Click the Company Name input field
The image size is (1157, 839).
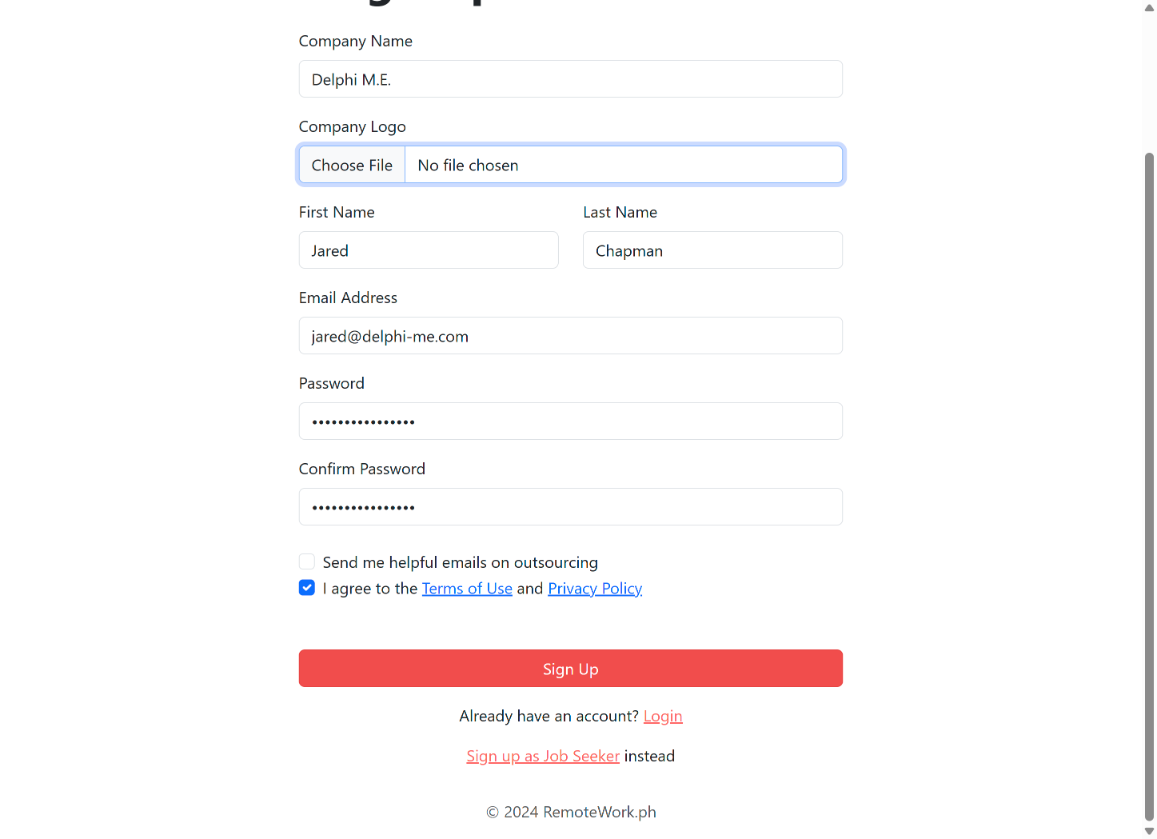click(570, 79)
